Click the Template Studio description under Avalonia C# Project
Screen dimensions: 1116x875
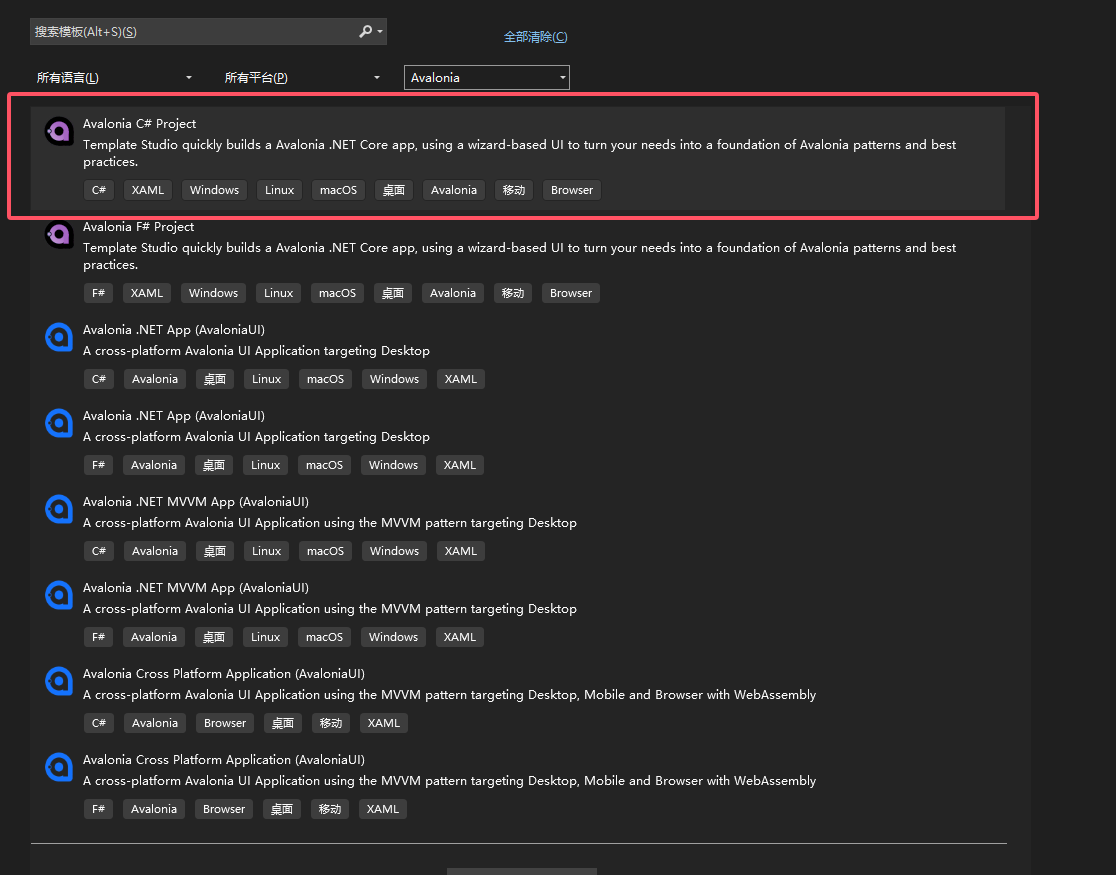click(520, 153)
